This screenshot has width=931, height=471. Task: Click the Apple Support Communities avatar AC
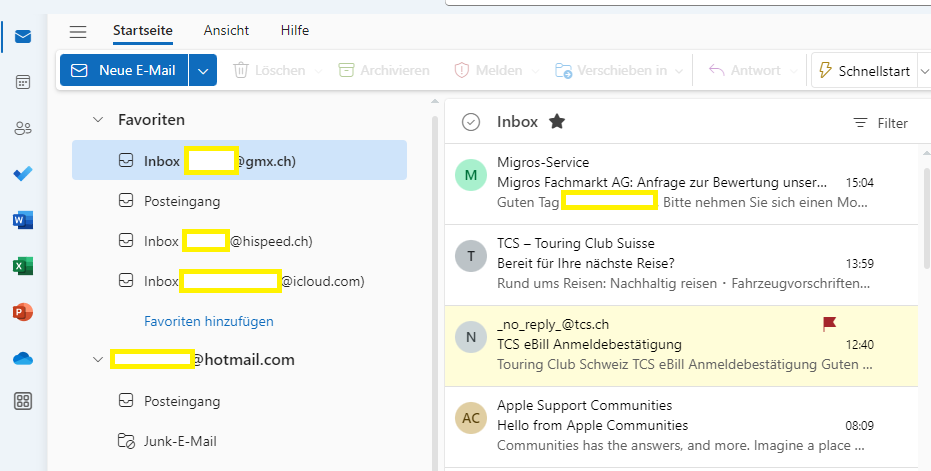pyautogui.click(x=471, y=418)
